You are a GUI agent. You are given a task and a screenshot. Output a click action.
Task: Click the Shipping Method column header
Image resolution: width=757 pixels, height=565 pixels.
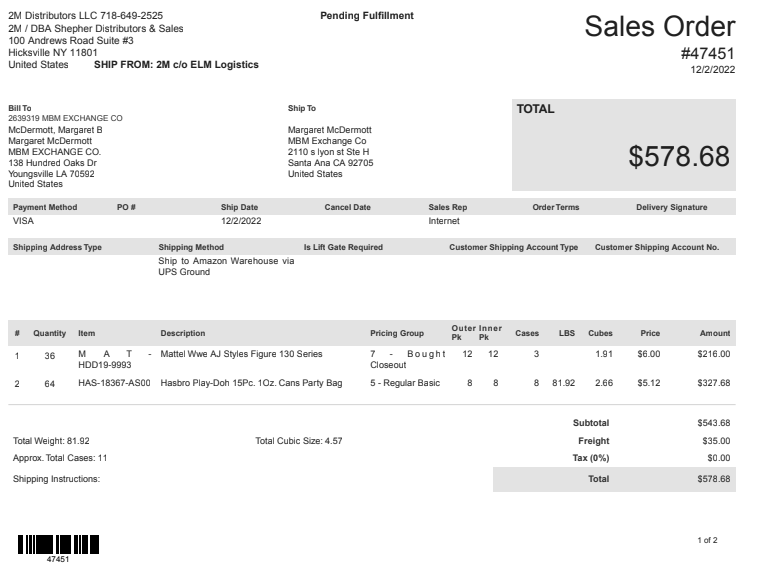(x=191, y=247)
